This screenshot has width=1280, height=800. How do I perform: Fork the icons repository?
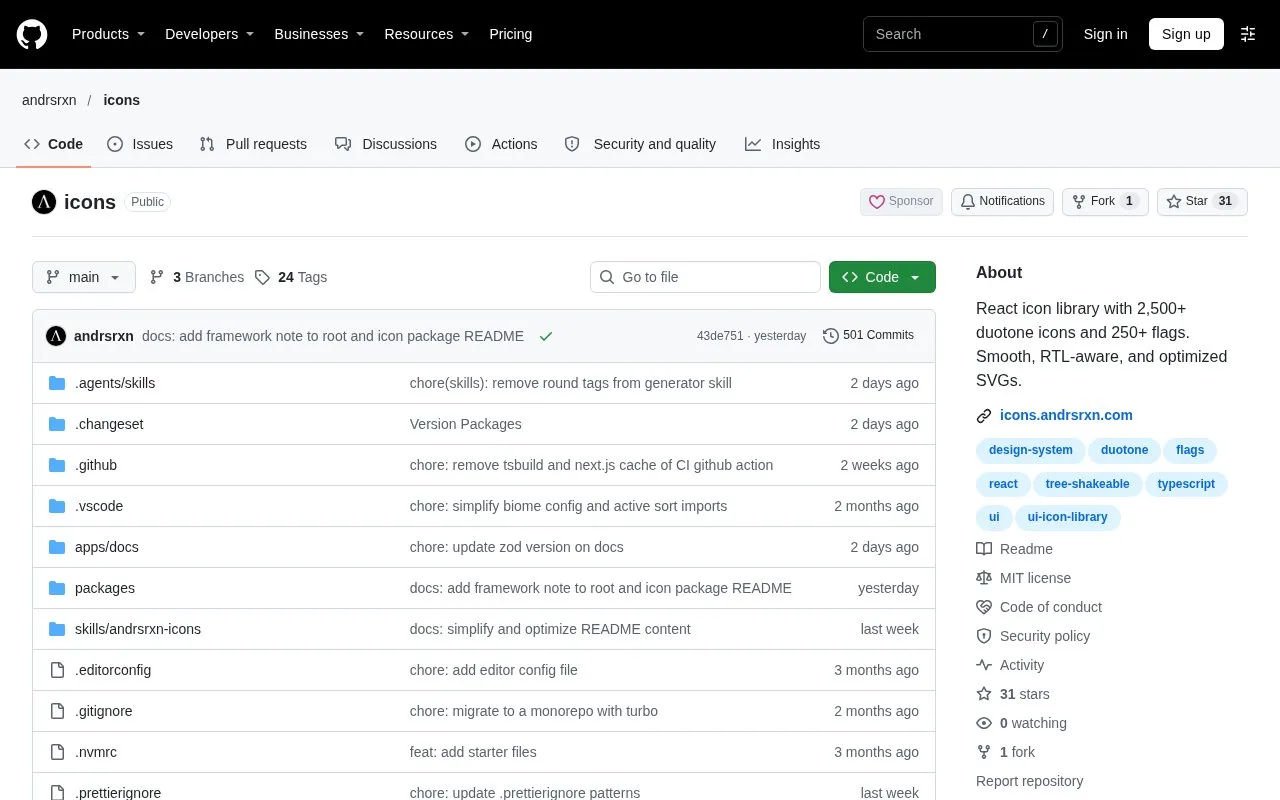pyautogui.click(x=1105, y=201)
